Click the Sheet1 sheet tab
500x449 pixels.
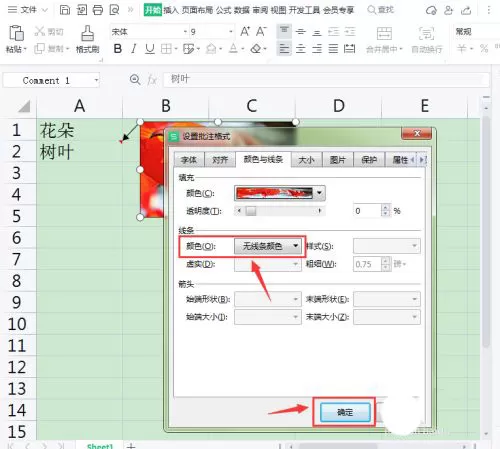pyautogui.click(x=100, y=446)
